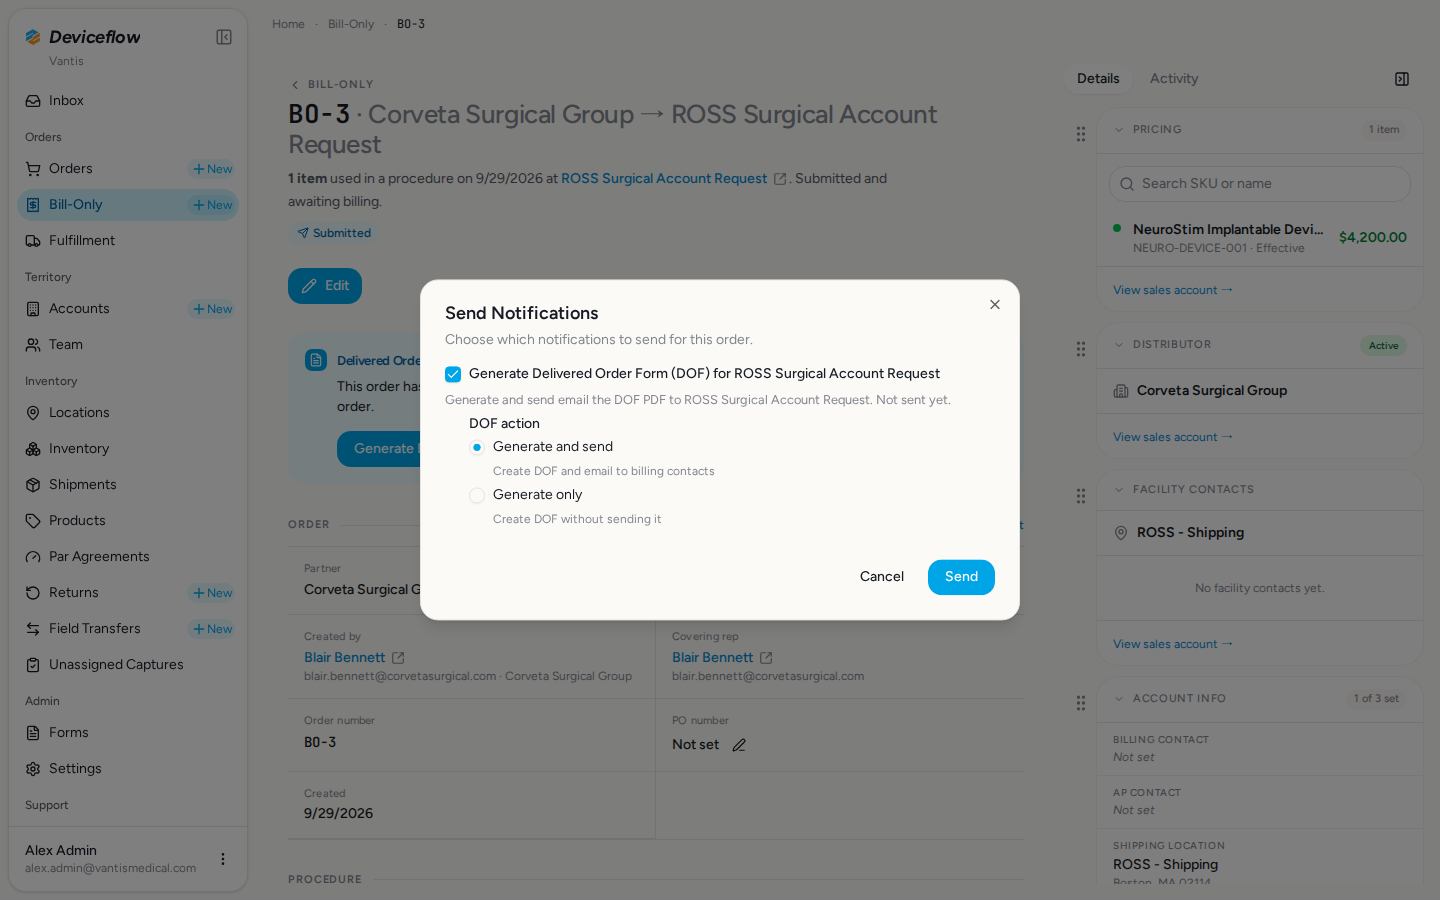Collapse the left sidebar panel icon
This screenshot has height=900, width=1440.
coord(224,37)
